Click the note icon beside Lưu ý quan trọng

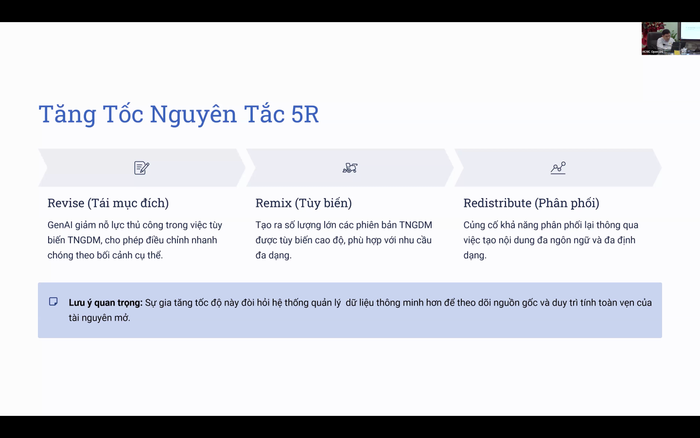click(53, 301)
